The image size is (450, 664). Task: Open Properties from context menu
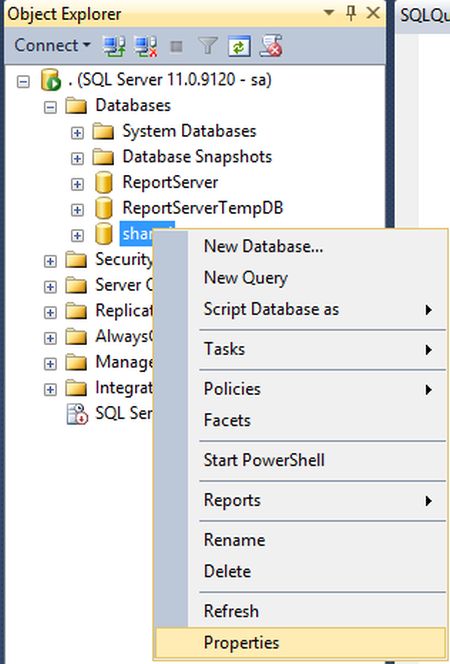click(301, 642)
